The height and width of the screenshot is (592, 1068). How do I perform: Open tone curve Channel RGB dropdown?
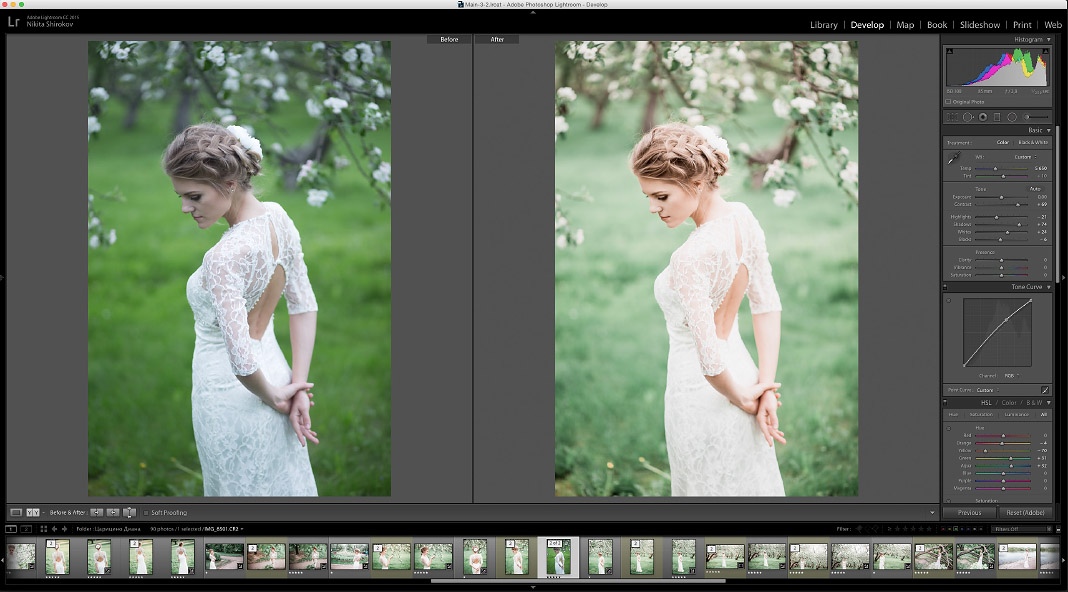[1011, 375]
